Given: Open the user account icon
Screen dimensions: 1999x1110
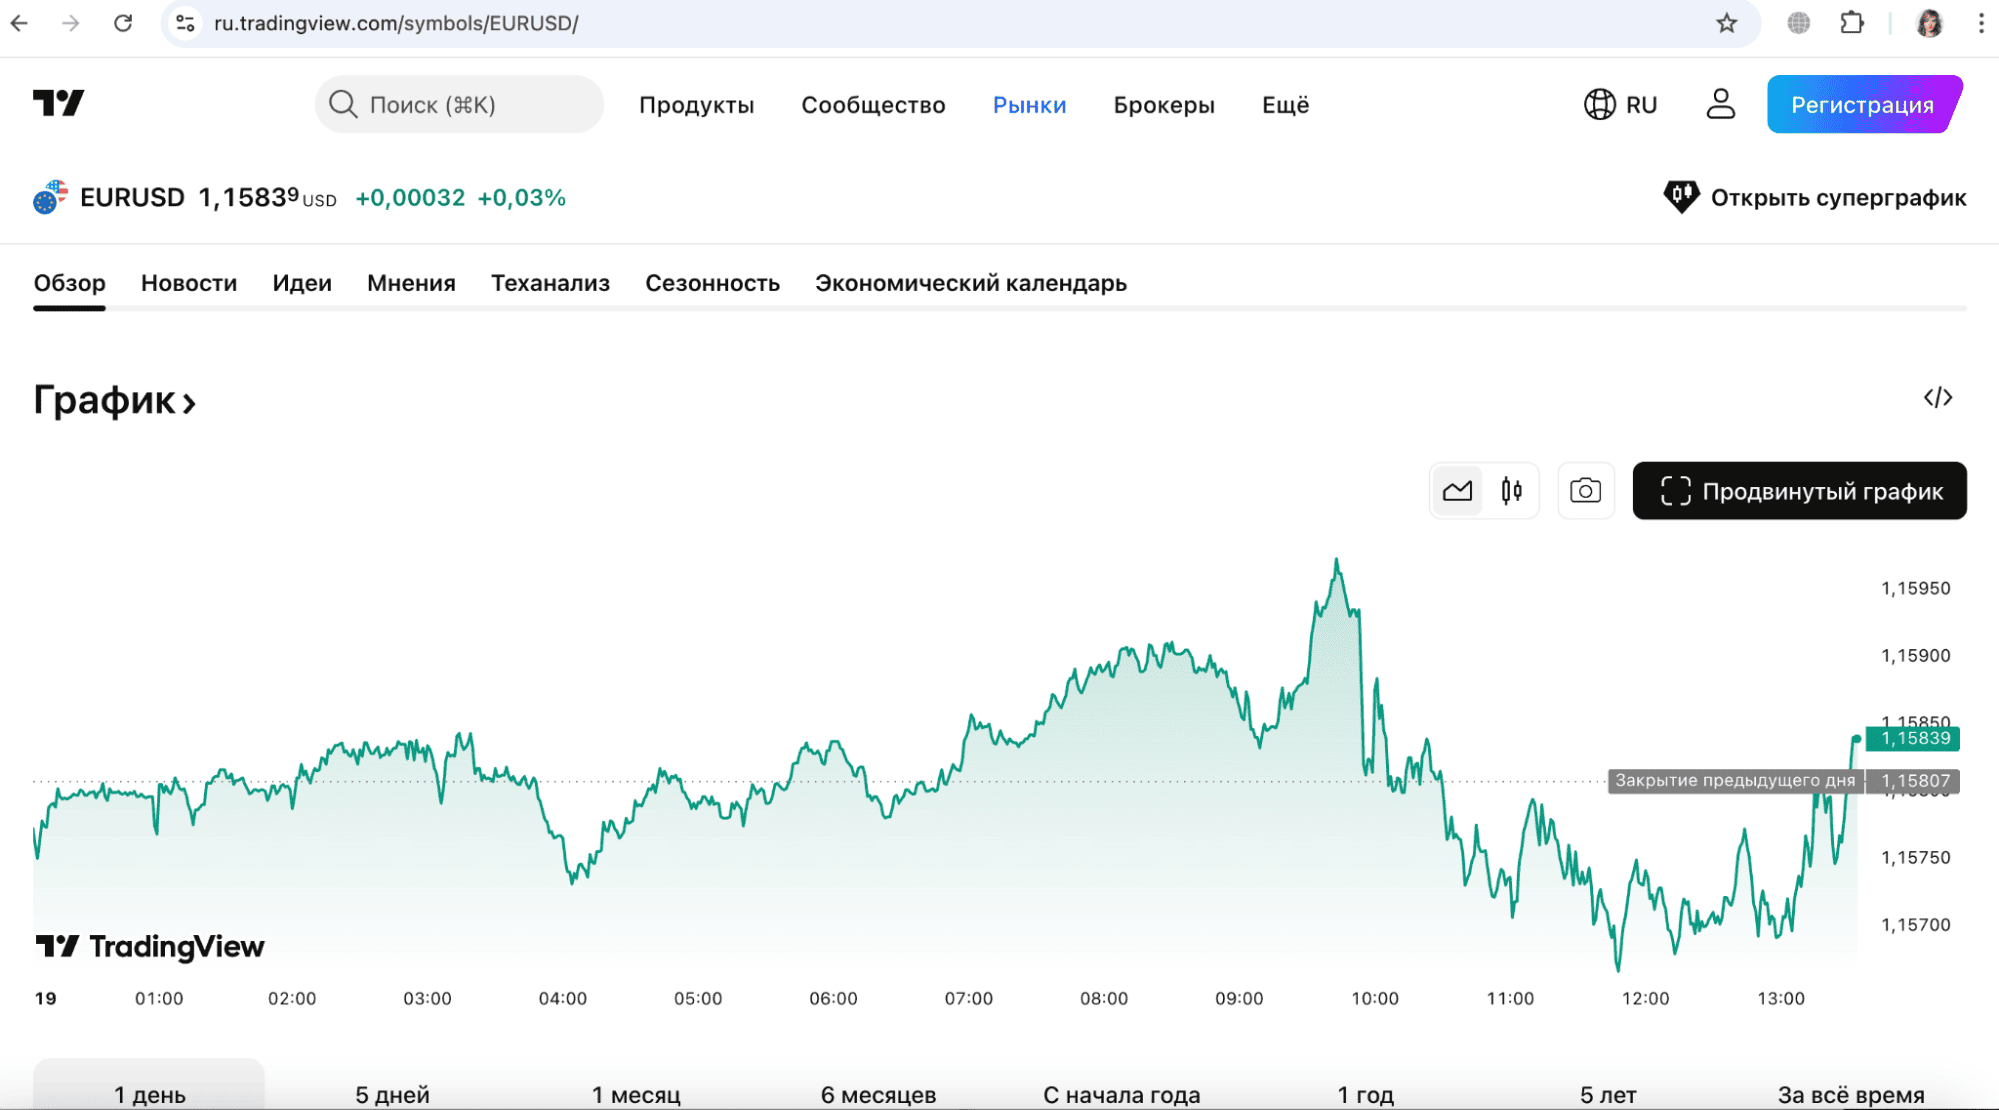Looking at the screenshot, I should (x=1720, y=104).
